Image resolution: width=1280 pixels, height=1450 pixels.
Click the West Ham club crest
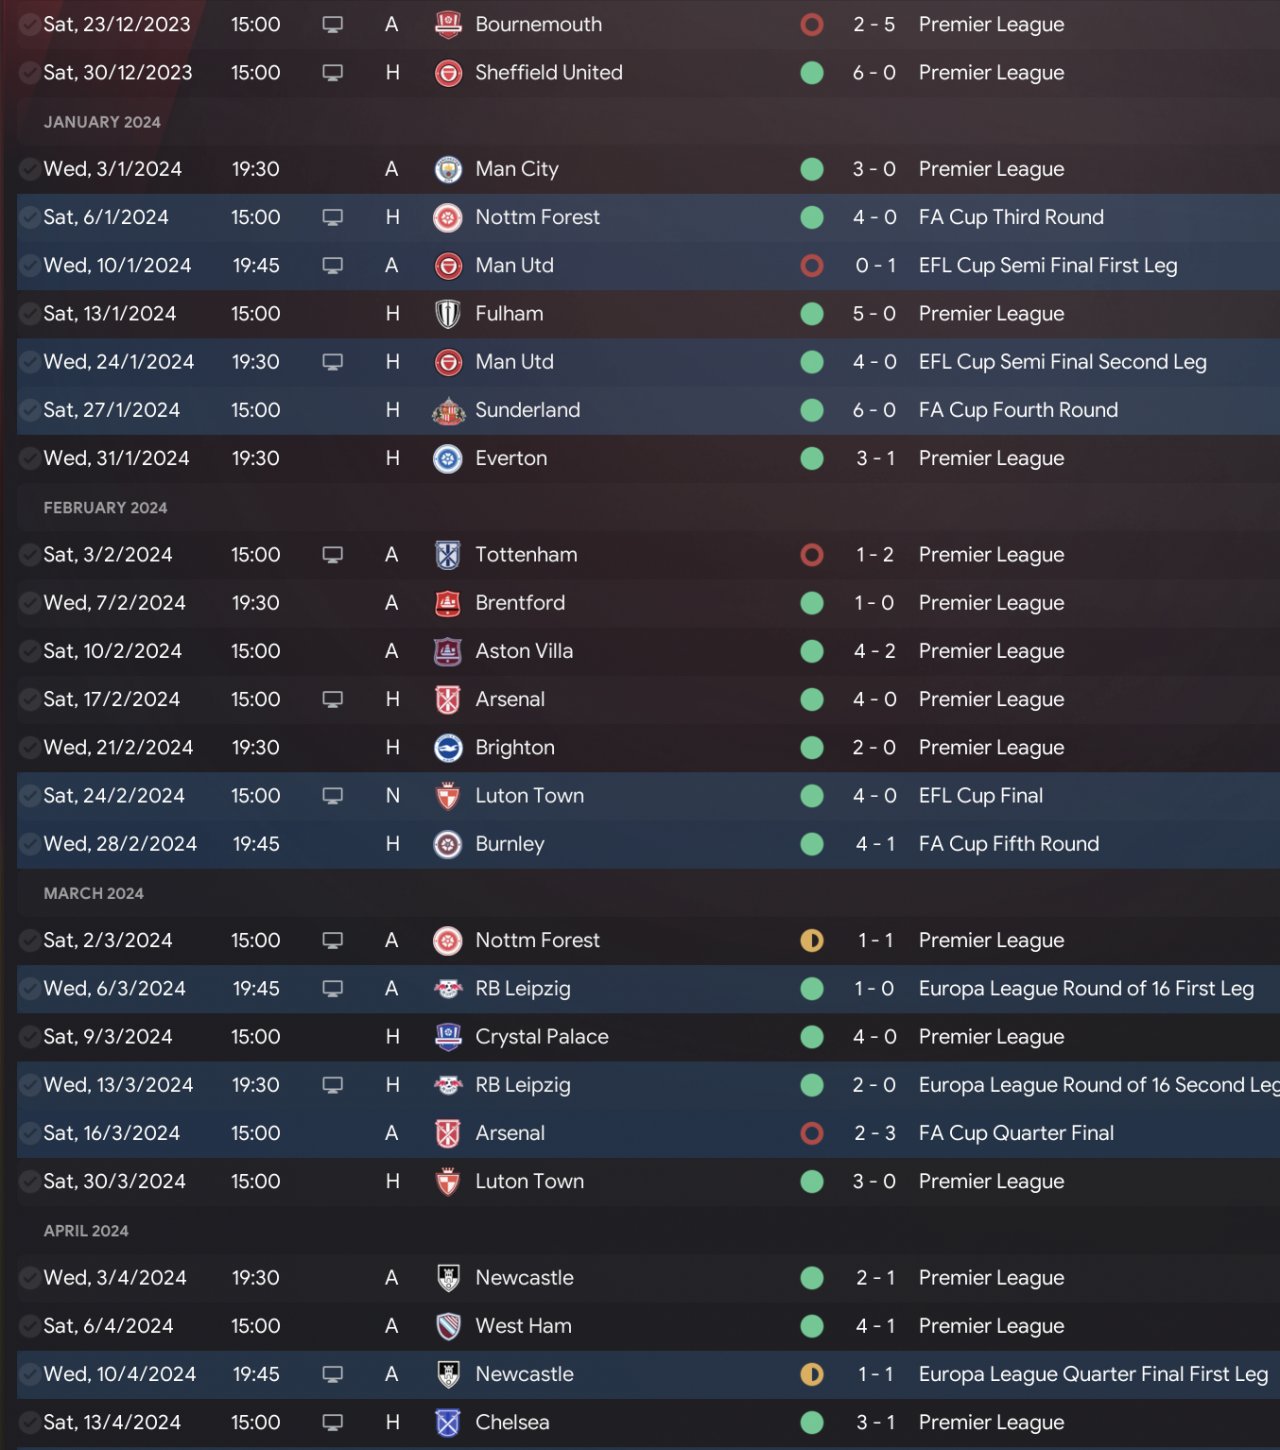pyautogui.click(x=448, y=1326)
